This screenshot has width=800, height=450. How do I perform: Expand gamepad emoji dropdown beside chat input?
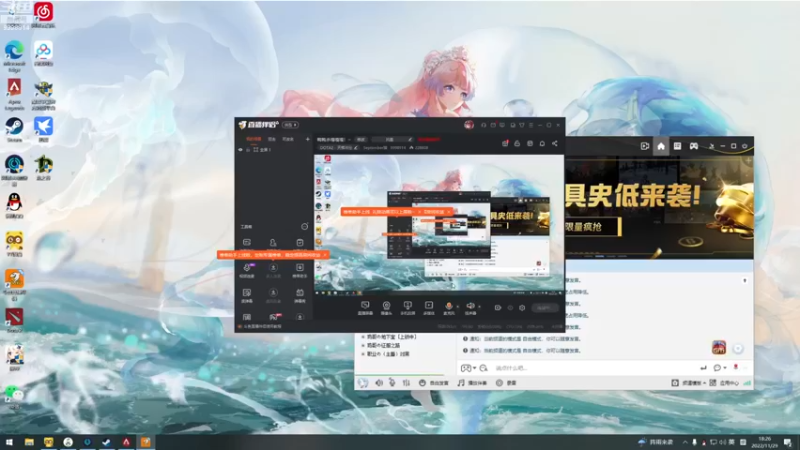474,368
